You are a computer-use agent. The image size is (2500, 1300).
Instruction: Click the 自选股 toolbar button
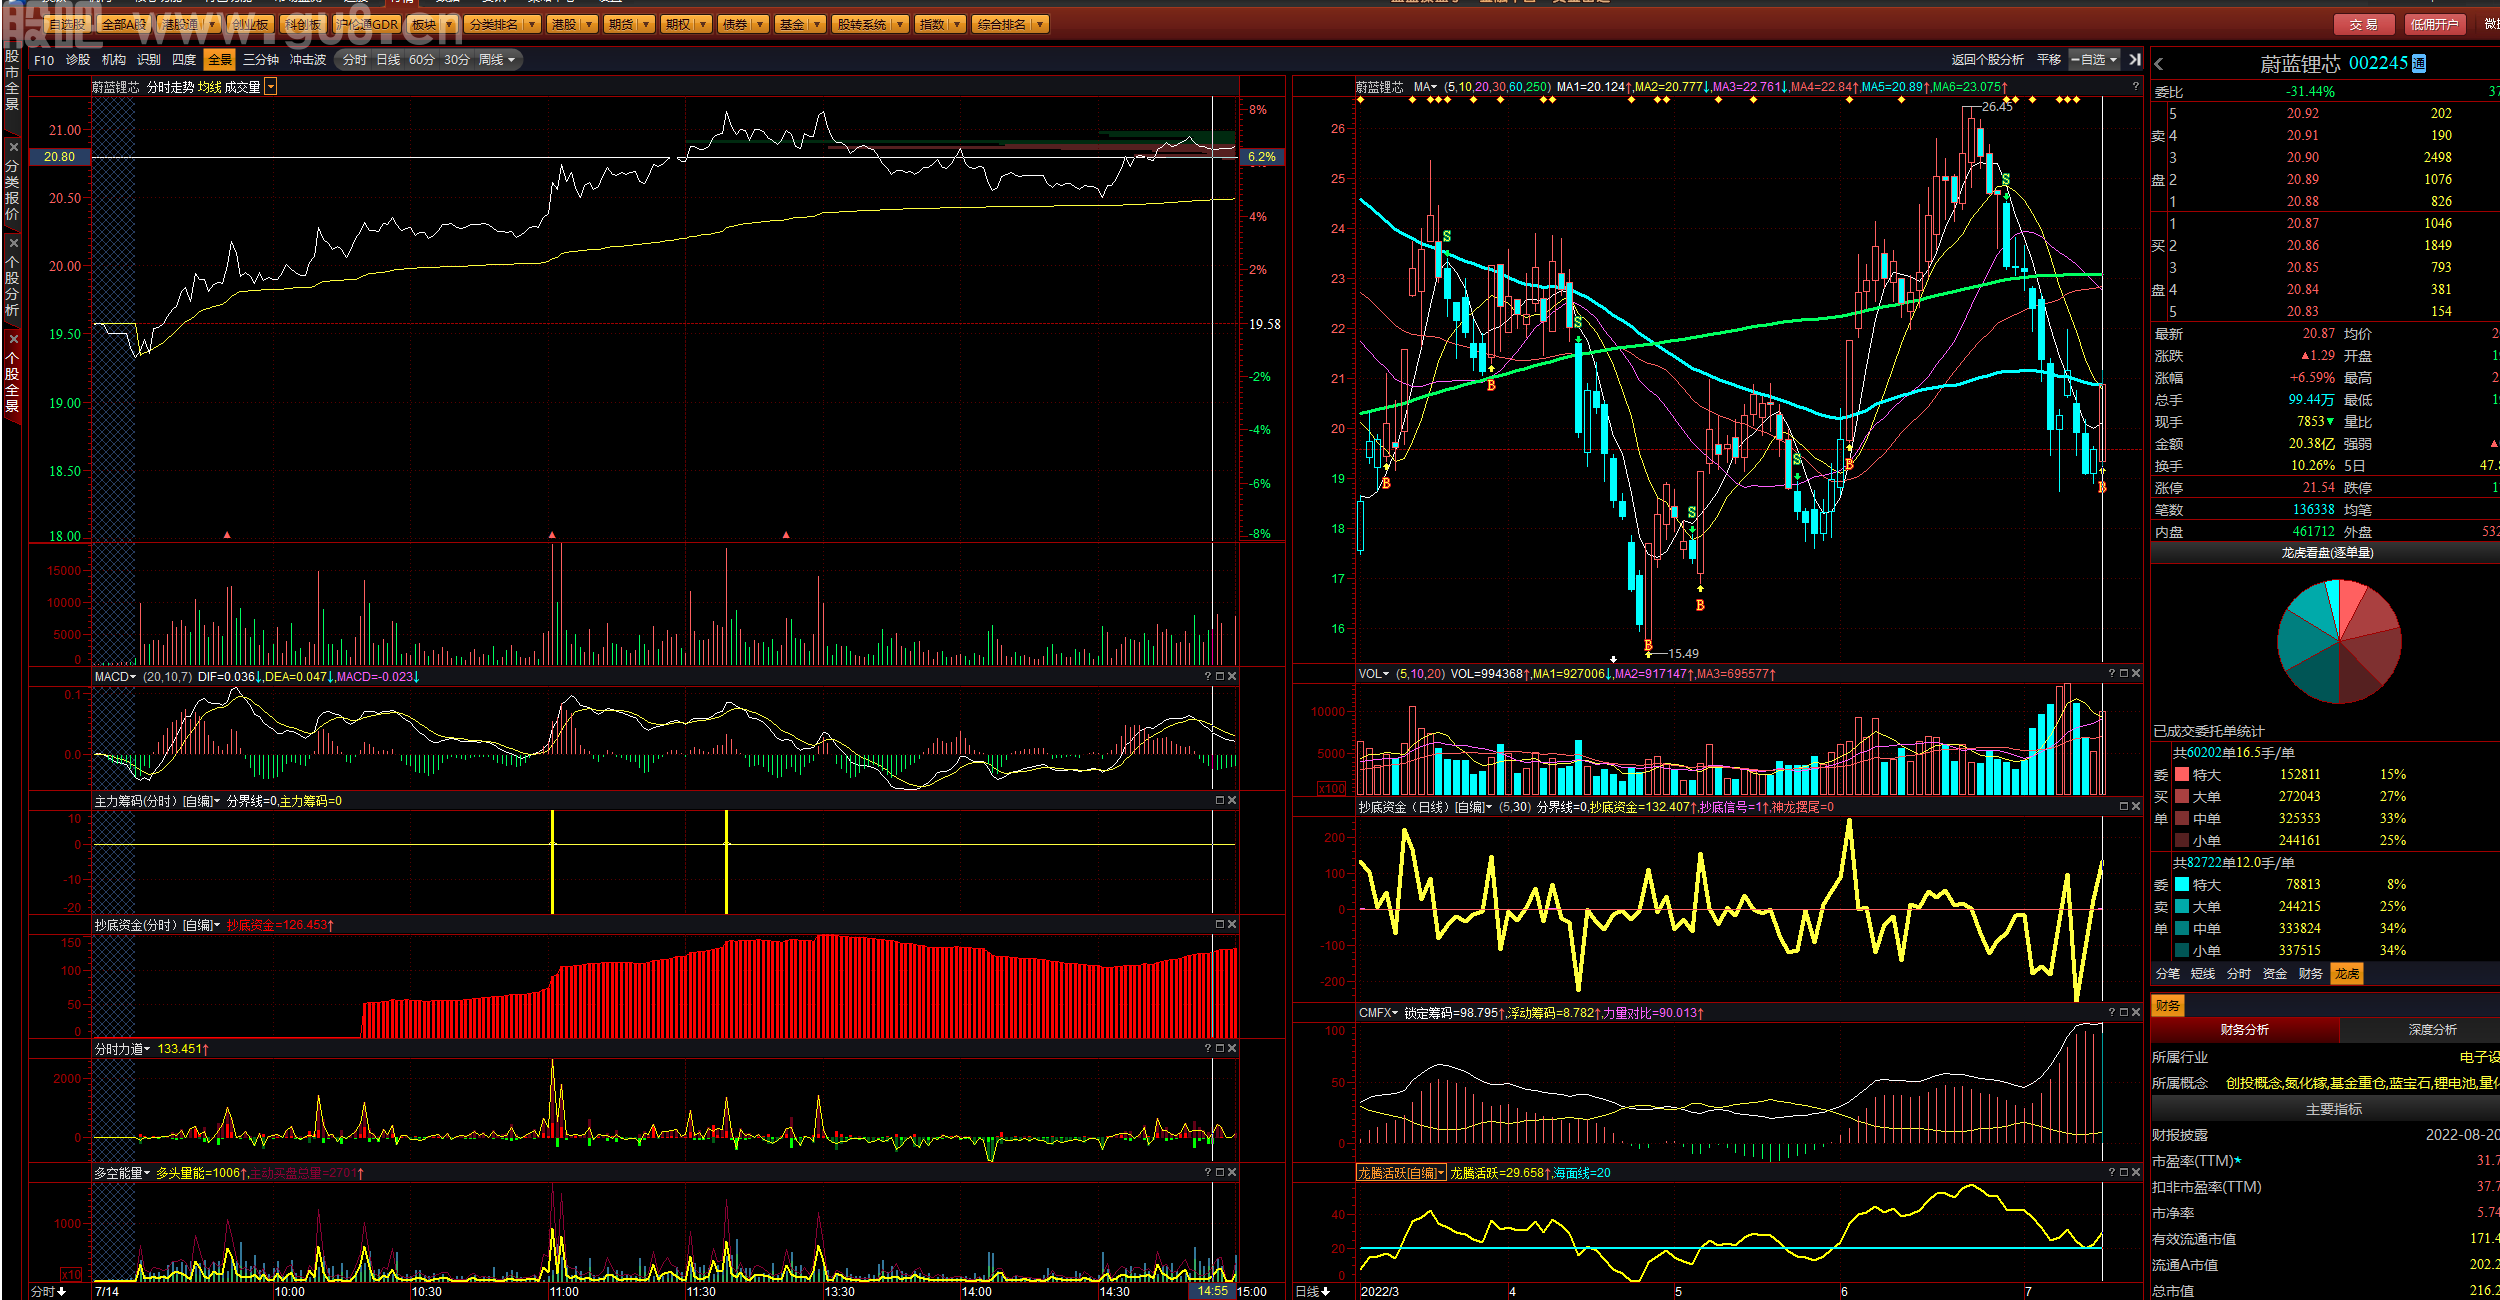point(68,24)
